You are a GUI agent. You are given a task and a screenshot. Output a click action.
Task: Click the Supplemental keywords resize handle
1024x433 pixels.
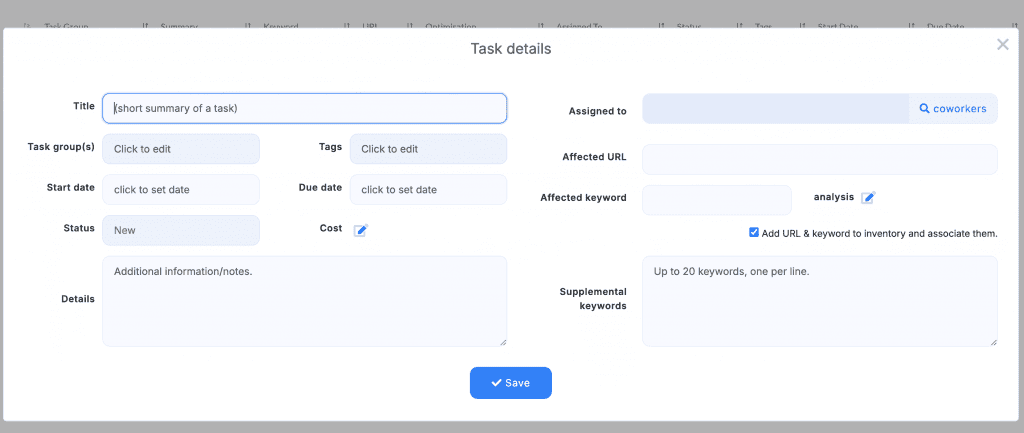pyautogui.click(x=993, y=342)
